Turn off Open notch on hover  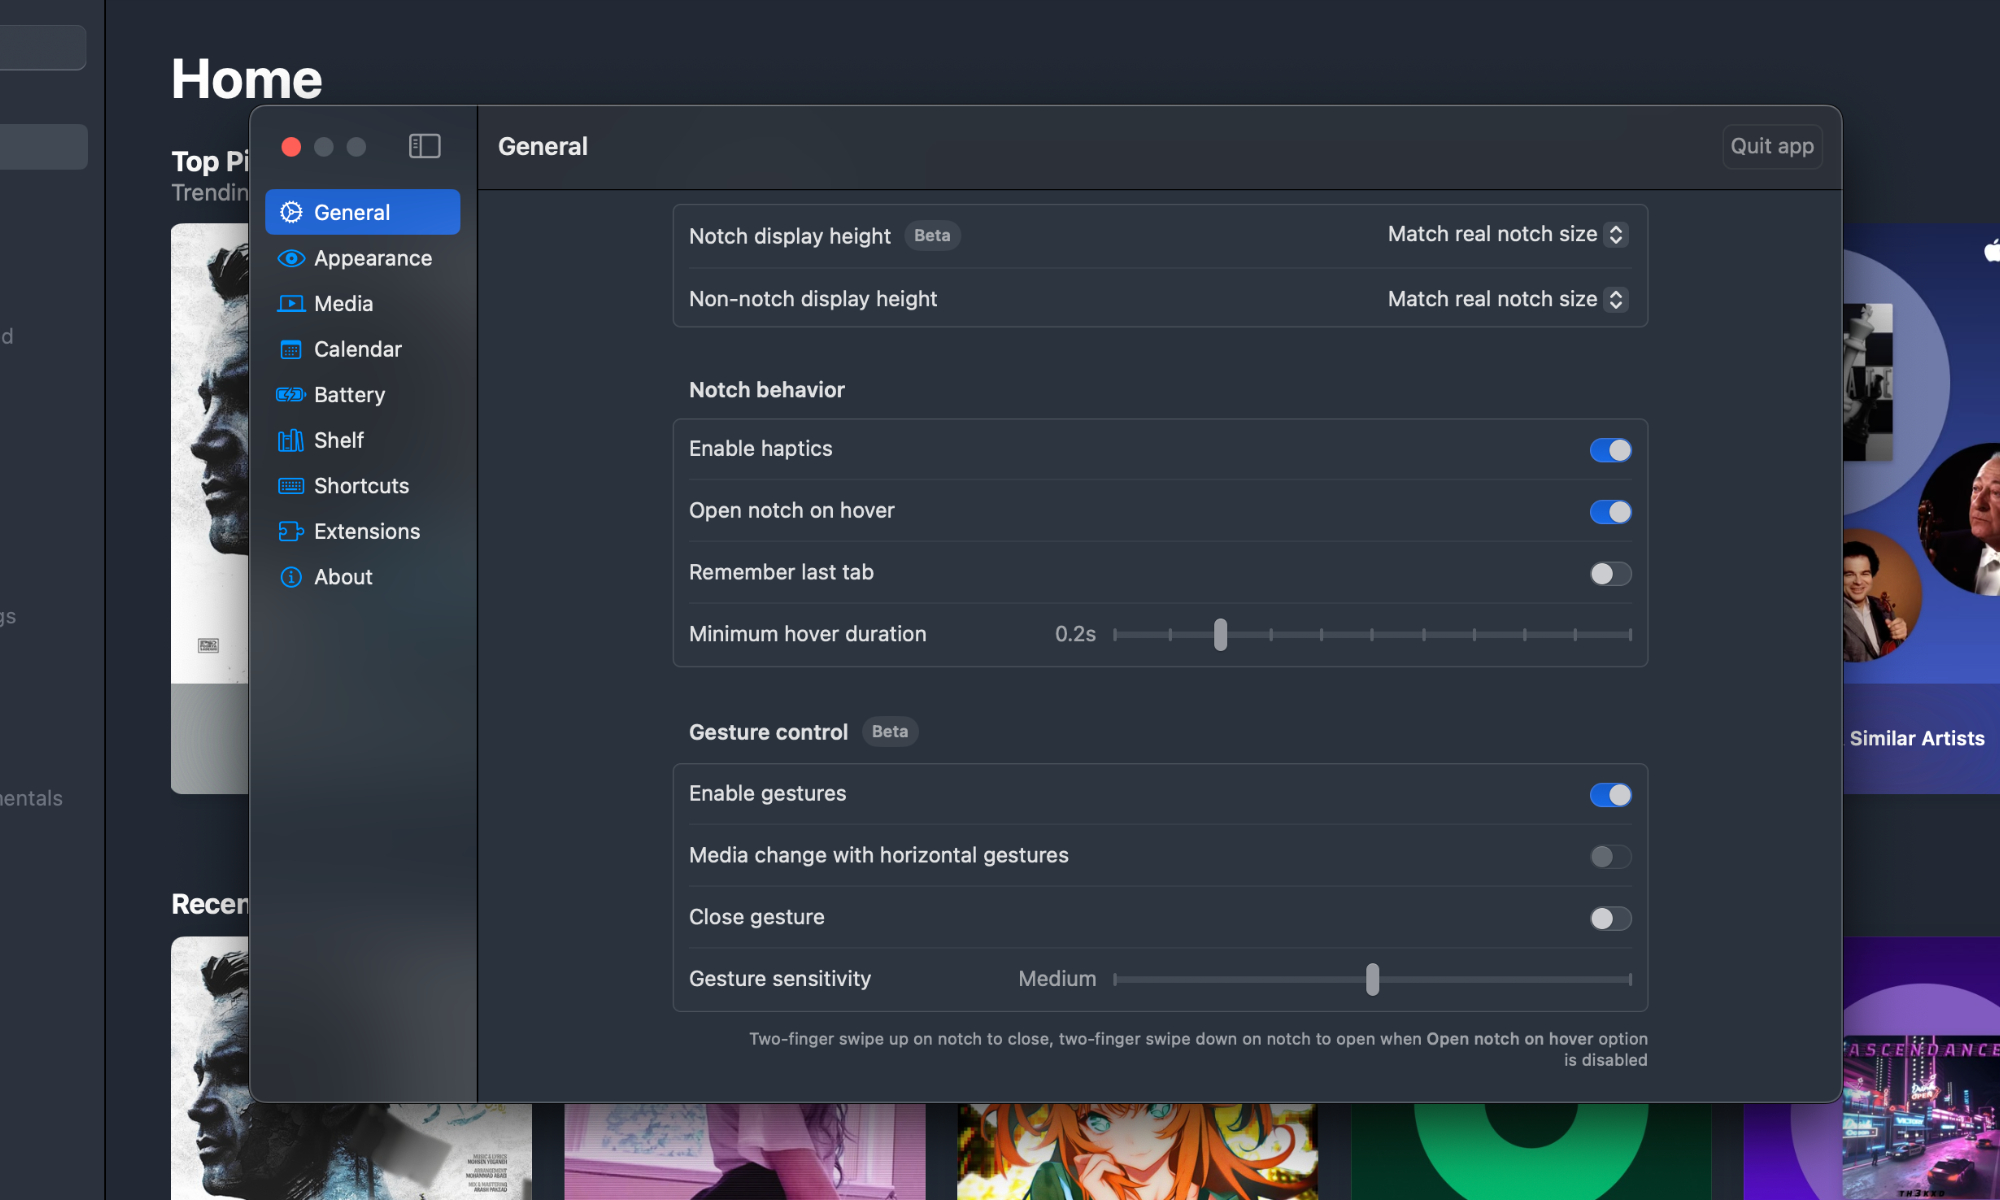(x=1610, y=511)
